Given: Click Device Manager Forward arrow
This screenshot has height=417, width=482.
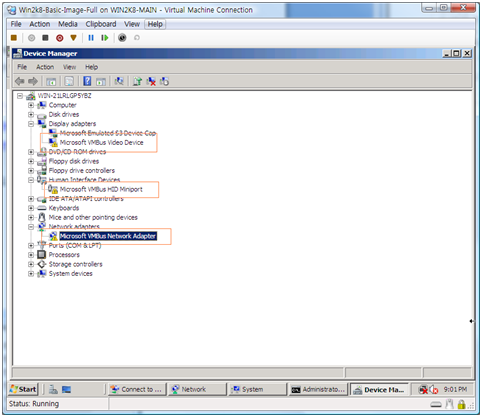Looking at the screenshot, I should coord(33,81).
